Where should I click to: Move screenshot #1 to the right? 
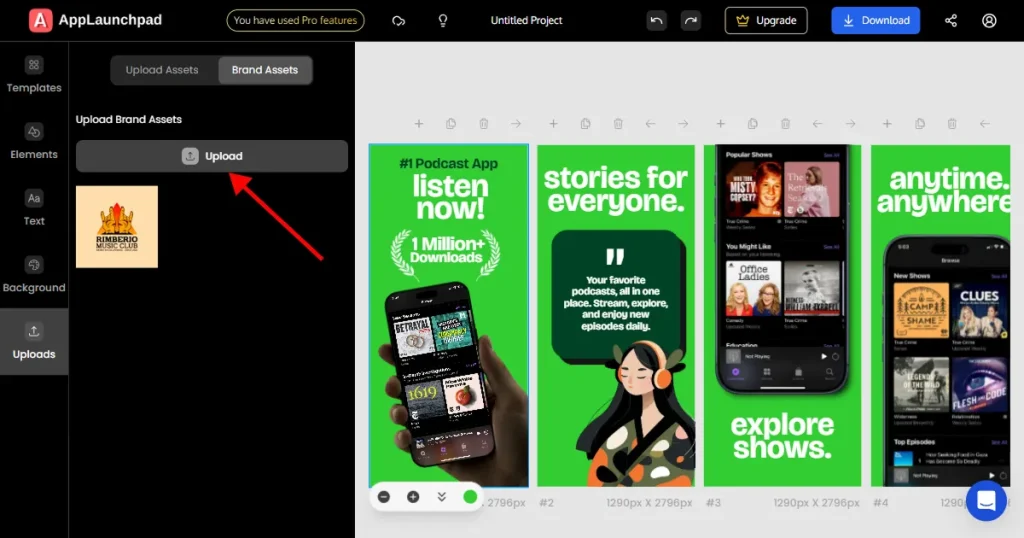click(x=516, y=123)
